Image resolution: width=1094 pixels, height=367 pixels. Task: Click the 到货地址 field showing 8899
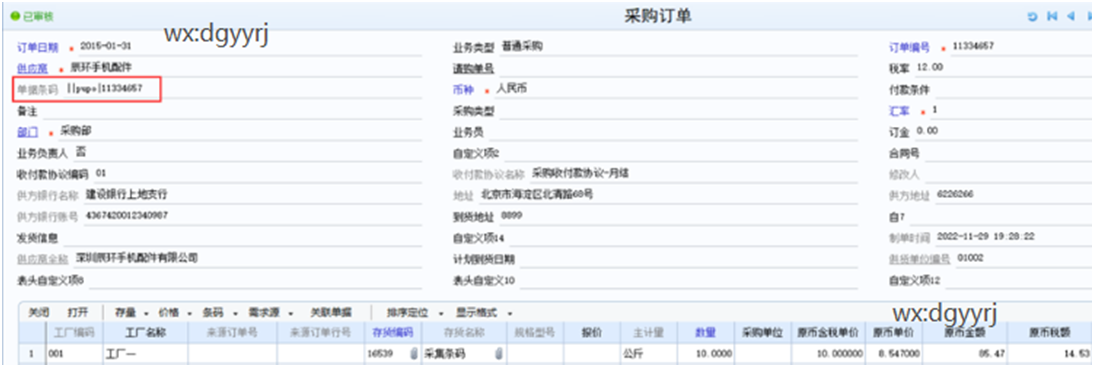click(678, 217)
